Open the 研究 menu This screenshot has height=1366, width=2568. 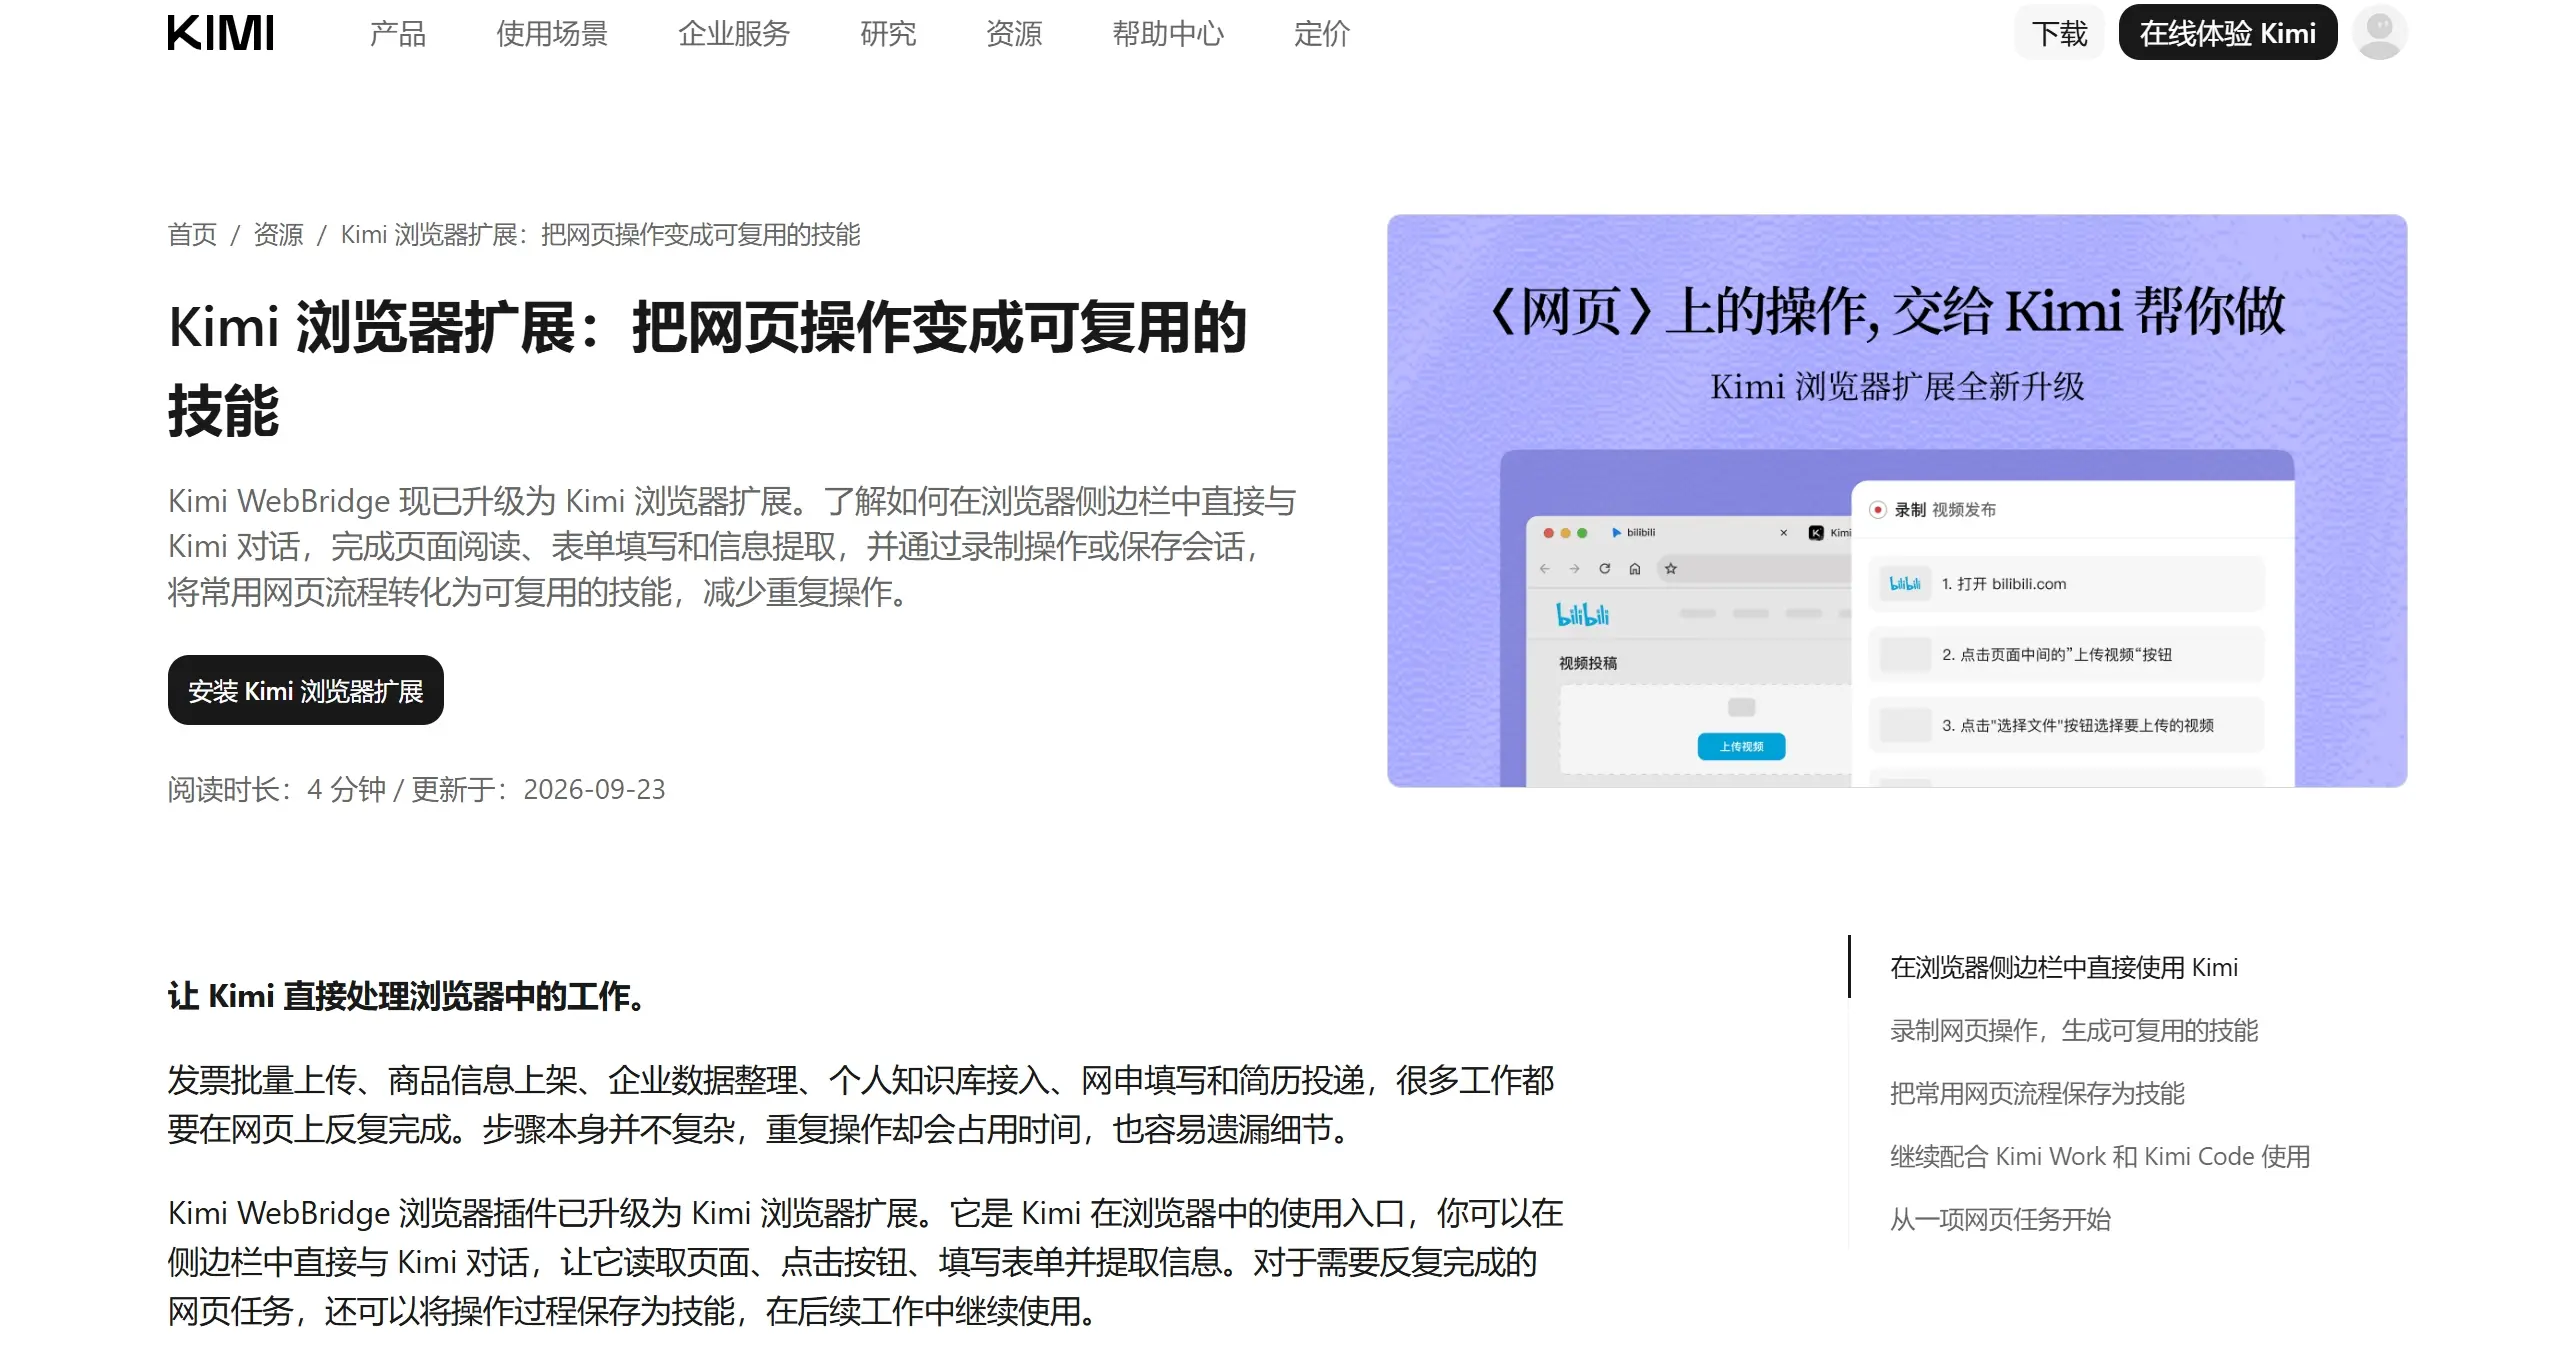tap(888, 34)
